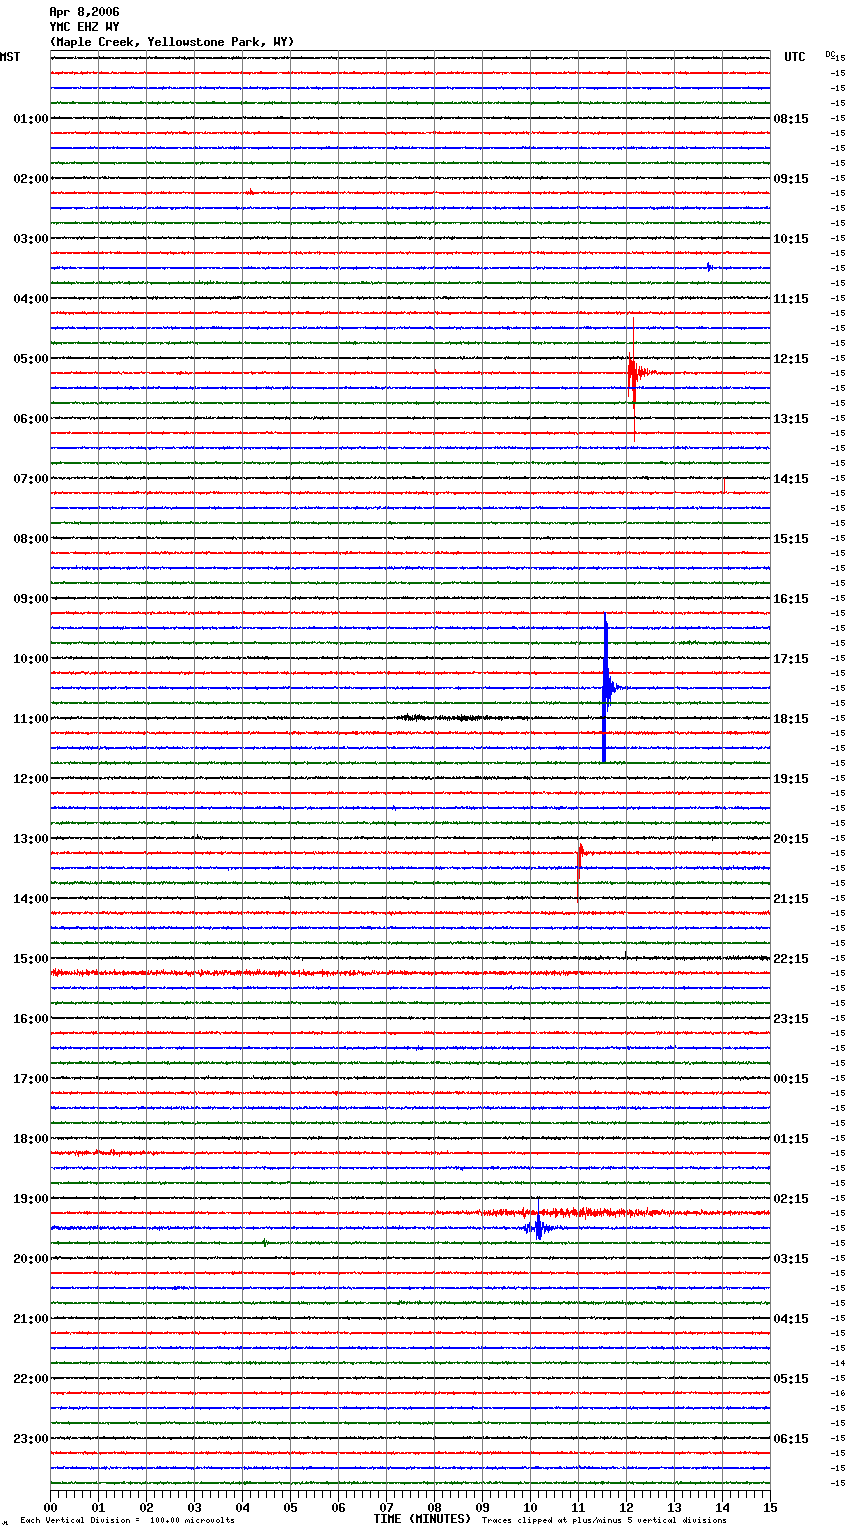Select the 09:00 MST row label
The width and height of the screenshot is (850, 1534).
tap(30, 598)
